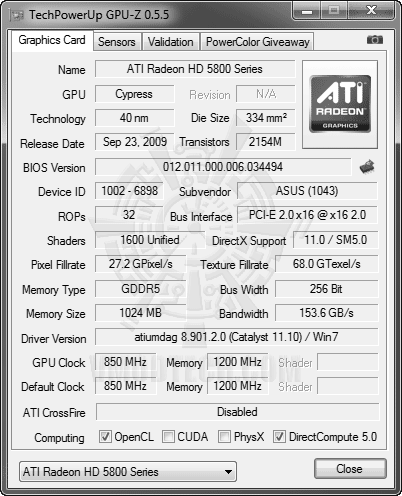
Task: Toggle the OpenCL checkbox
Action: coord(105,437)
